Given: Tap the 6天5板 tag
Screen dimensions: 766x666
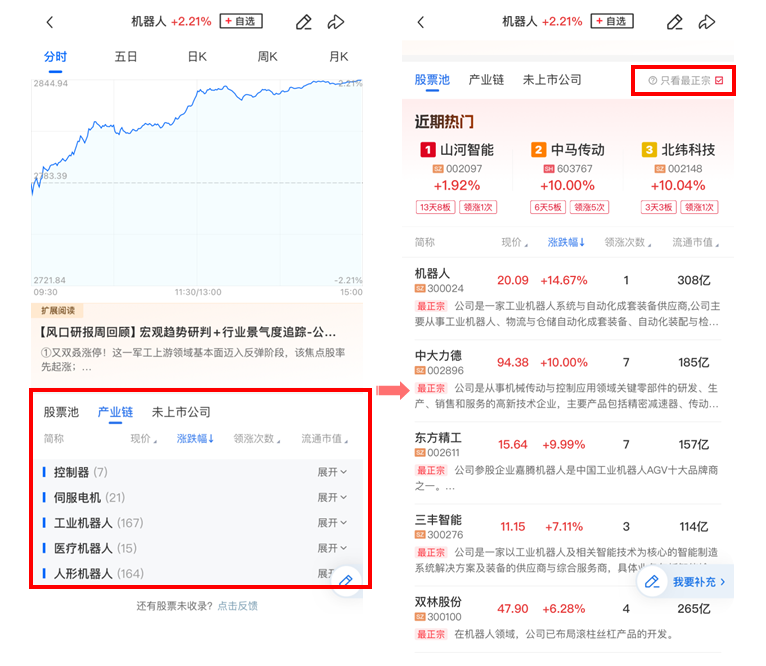Looking at the screenshot, I should (548, 207).
